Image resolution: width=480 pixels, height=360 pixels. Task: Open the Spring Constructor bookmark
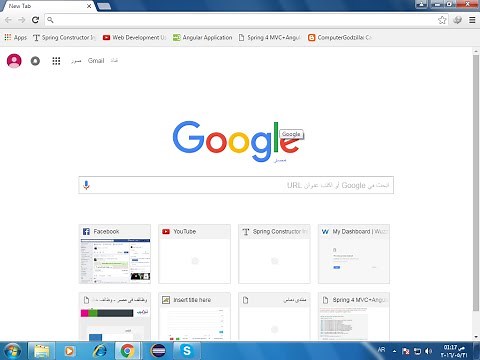pyautogui.click(x=64, y=38)
